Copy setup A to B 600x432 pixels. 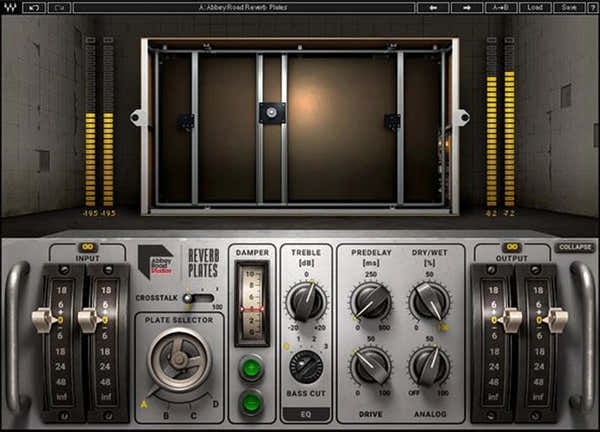pos(501,7)
